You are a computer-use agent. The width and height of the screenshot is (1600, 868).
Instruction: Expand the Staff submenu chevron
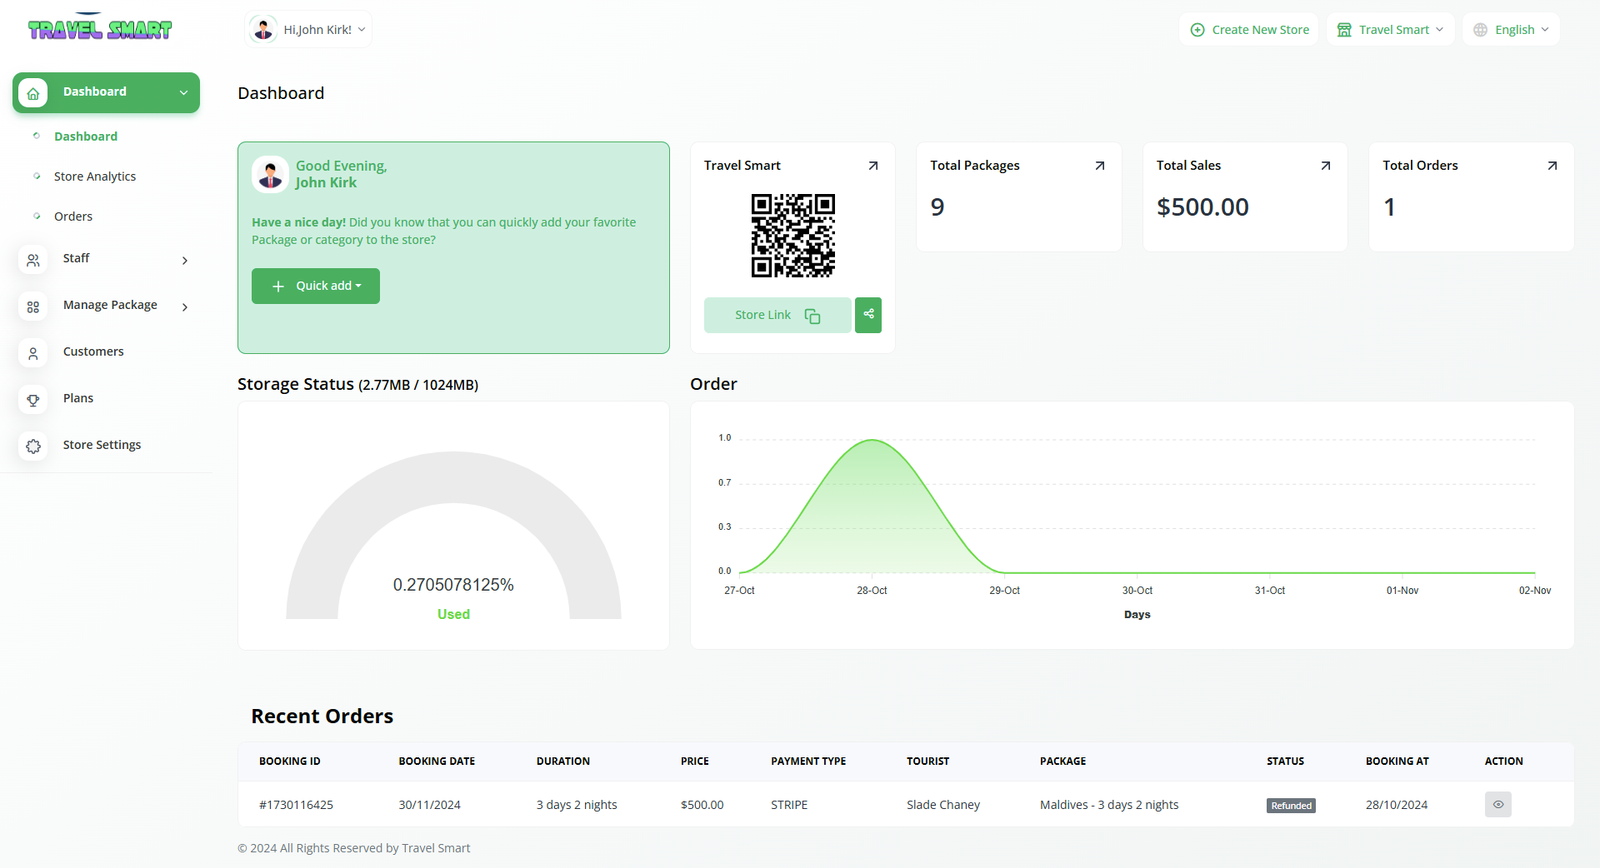pyautogui.click(x=185, y=260)
